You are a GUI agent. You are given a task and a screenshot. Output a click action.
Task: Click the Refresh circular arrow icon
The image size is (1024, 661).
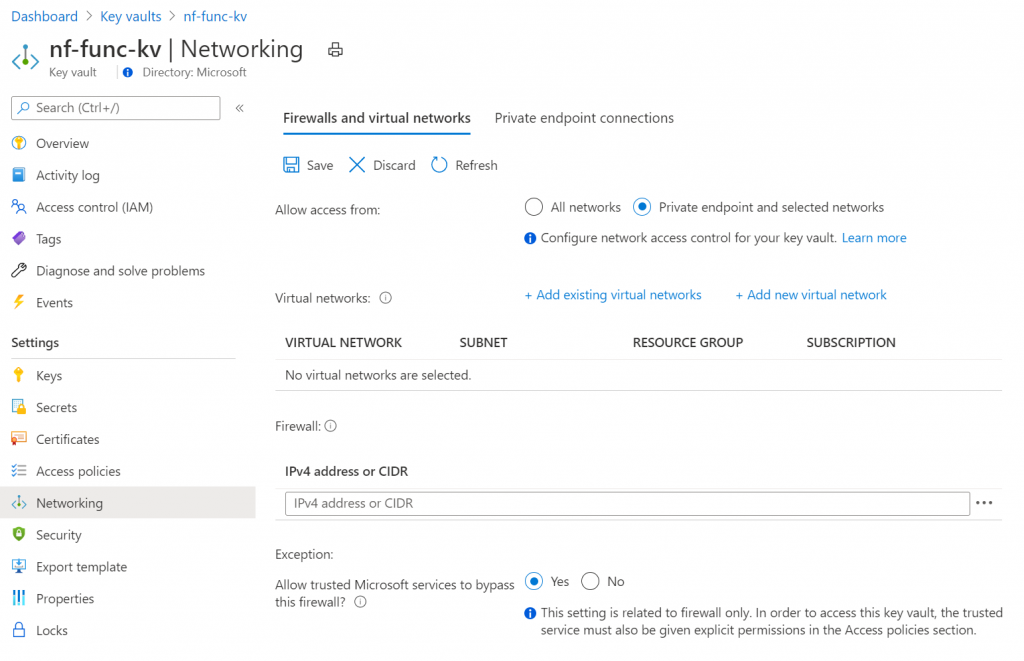(439, 165)
